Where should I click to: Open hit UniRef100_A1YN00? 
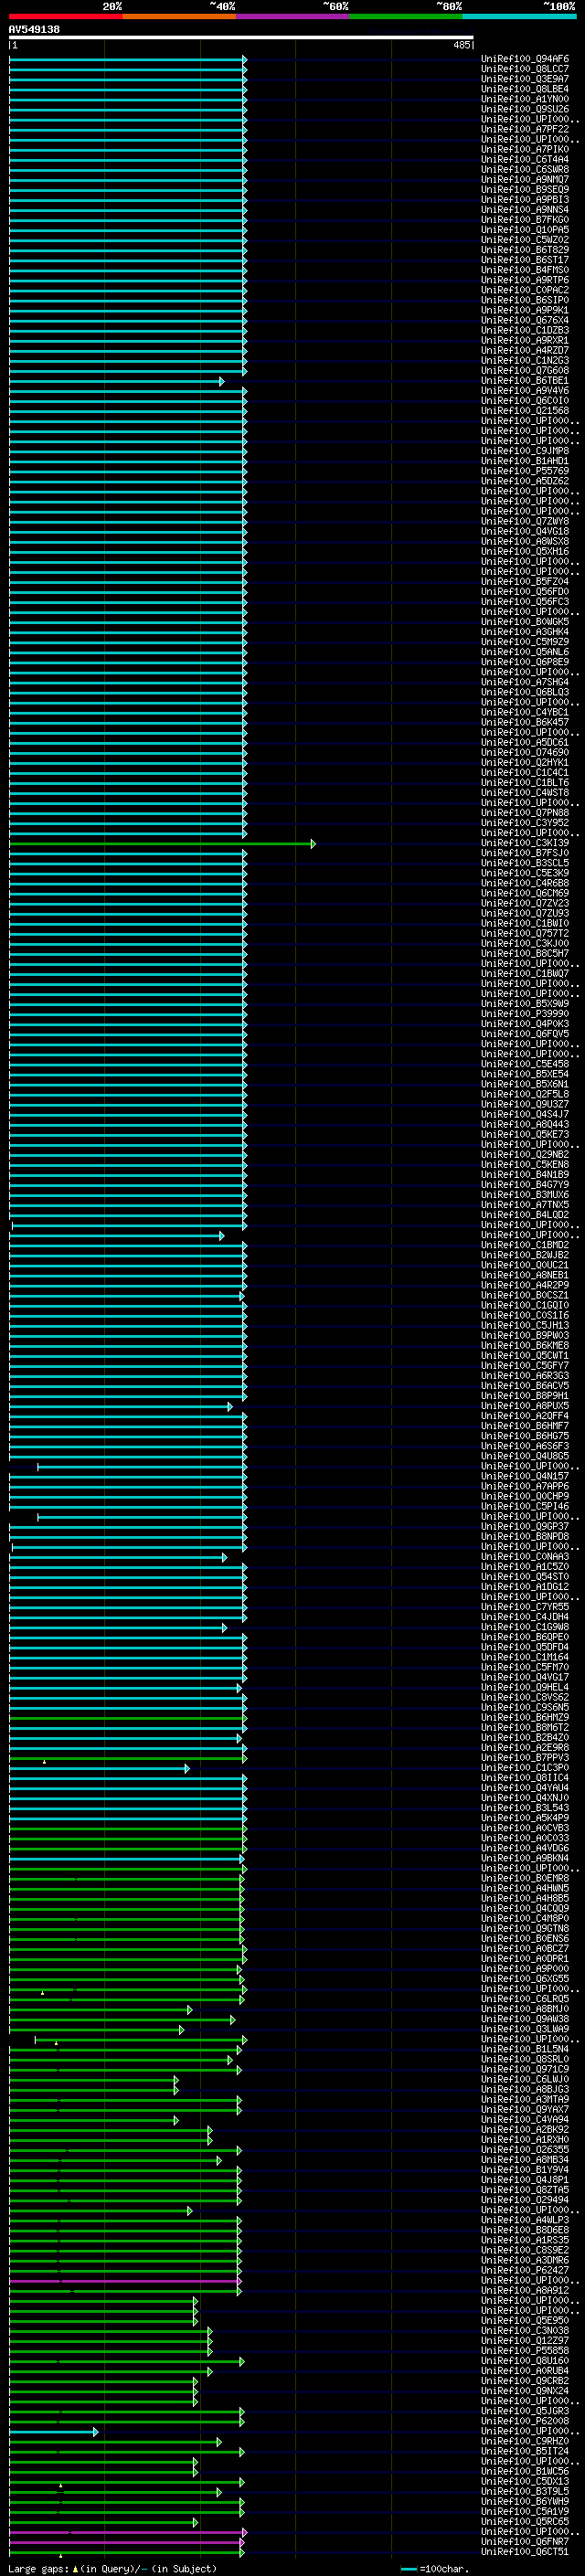525,99
